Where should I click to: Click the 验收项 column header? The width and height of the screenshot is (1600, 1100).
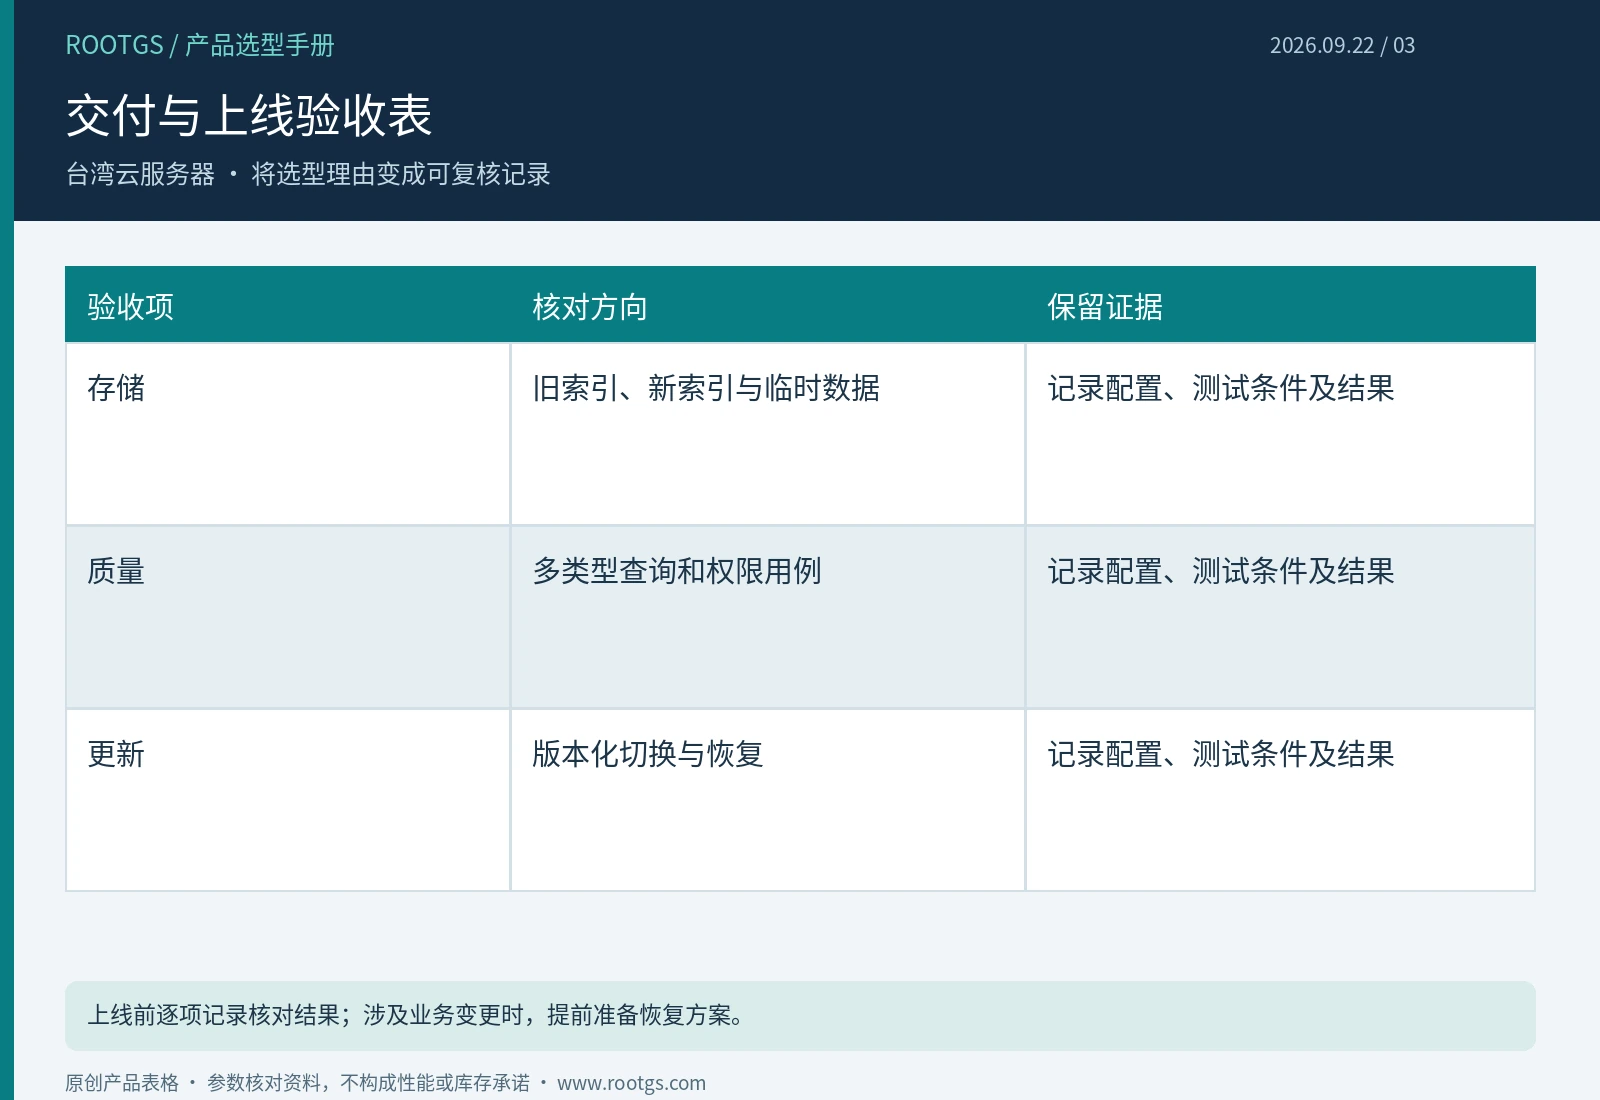tap(288, 305)
